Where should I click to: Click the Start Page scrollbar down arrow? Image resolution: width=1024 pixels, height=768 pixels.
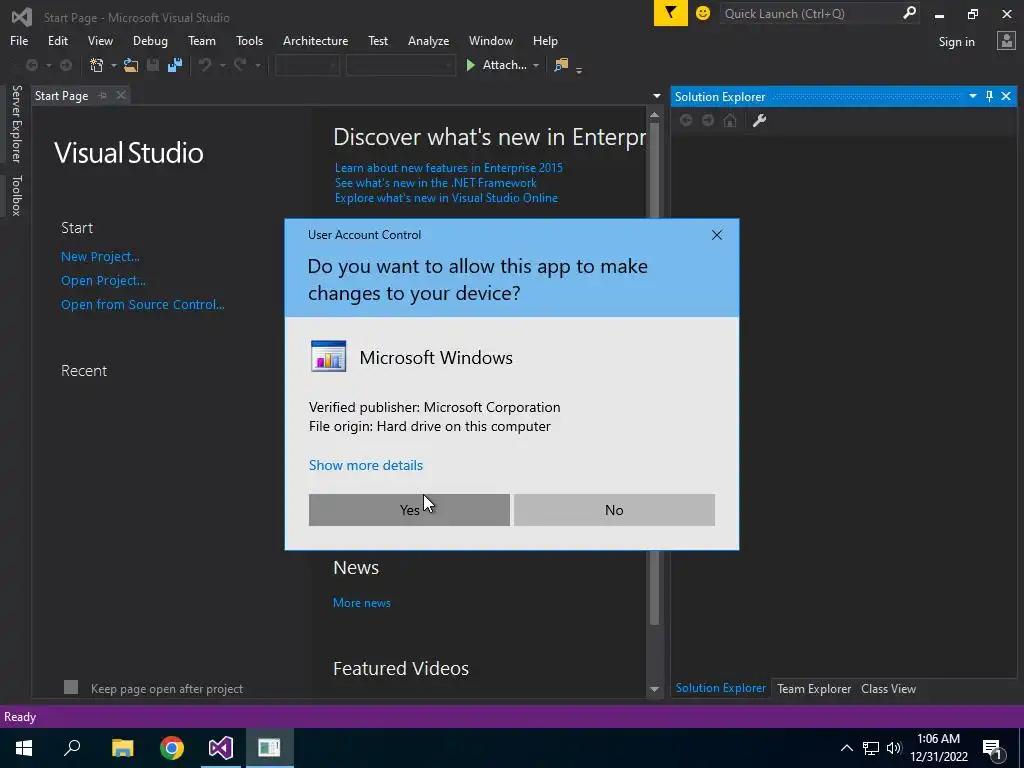[654, 689]
